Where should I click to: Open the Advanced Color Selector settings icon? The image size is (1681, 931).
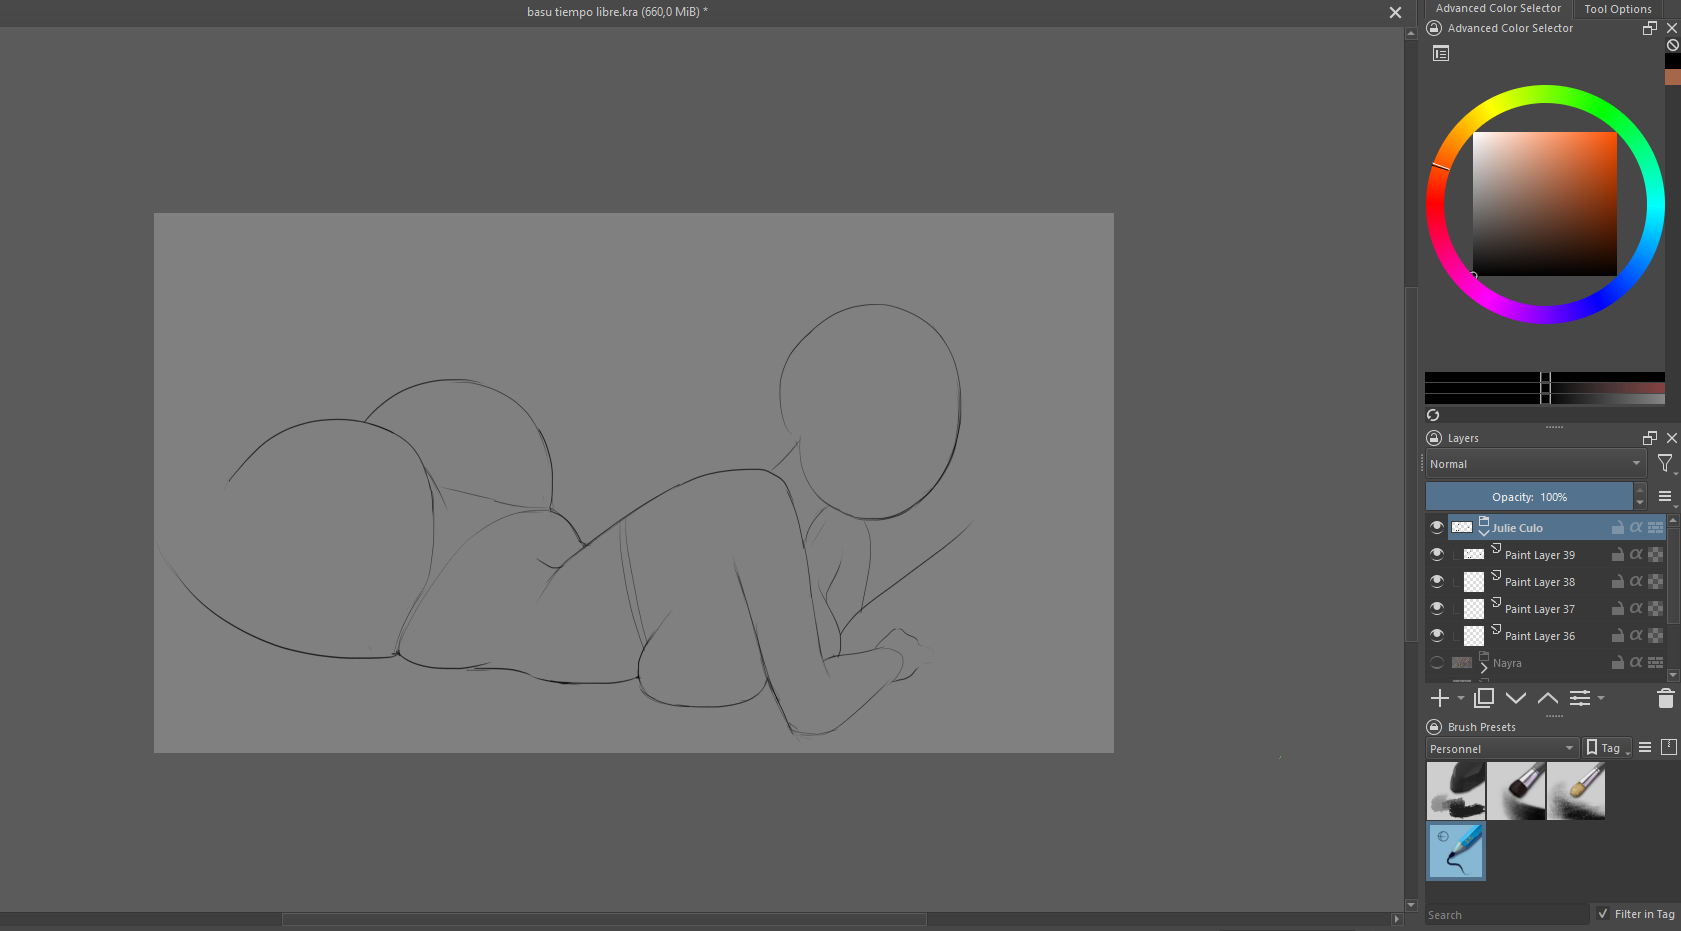[x=1441, y=54]
